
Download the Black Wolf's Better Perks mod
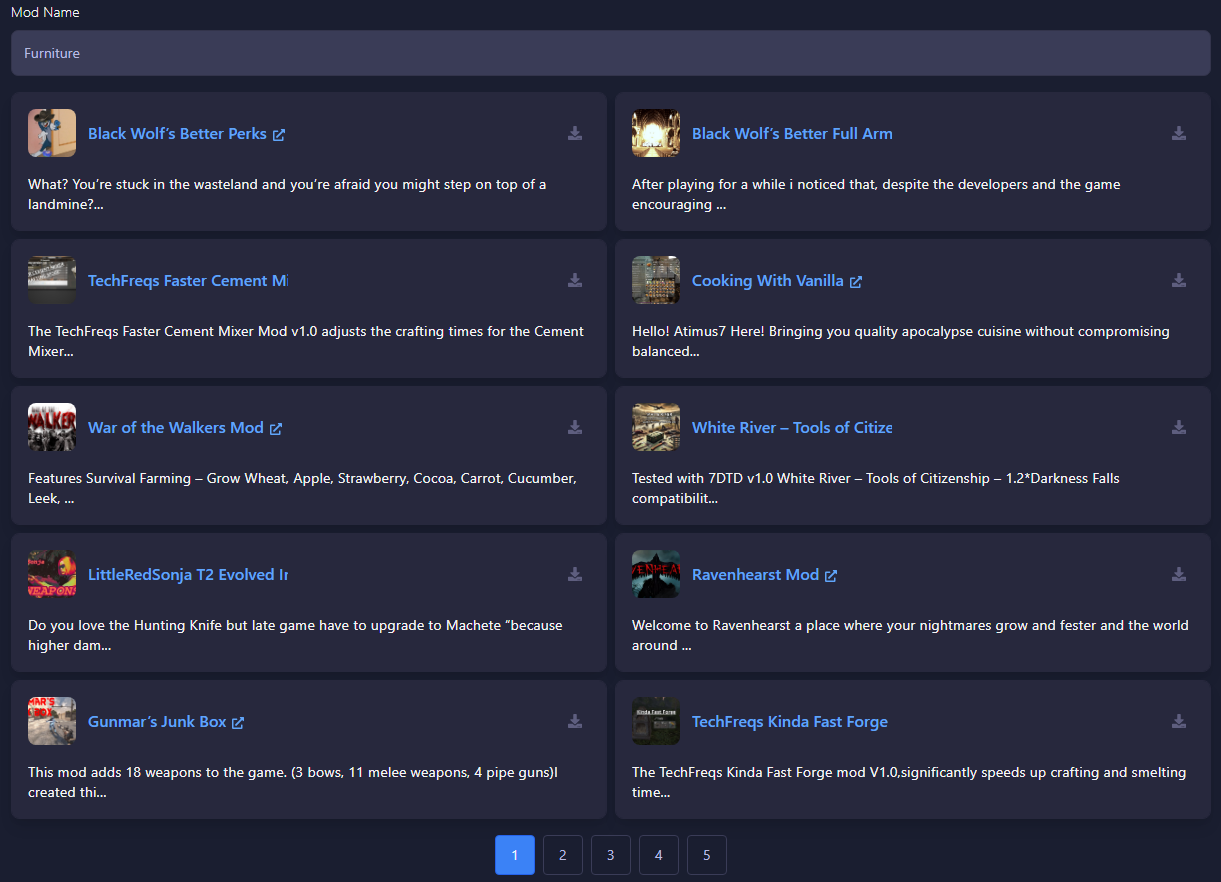[x=575, y=133]
